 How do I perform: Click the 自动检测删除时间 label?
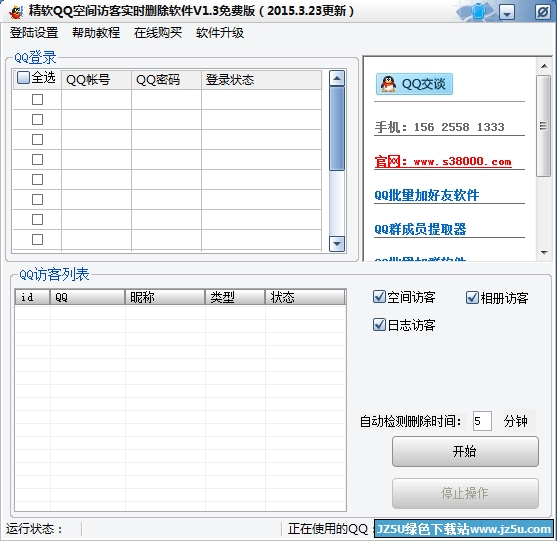(x=411, y=421)
